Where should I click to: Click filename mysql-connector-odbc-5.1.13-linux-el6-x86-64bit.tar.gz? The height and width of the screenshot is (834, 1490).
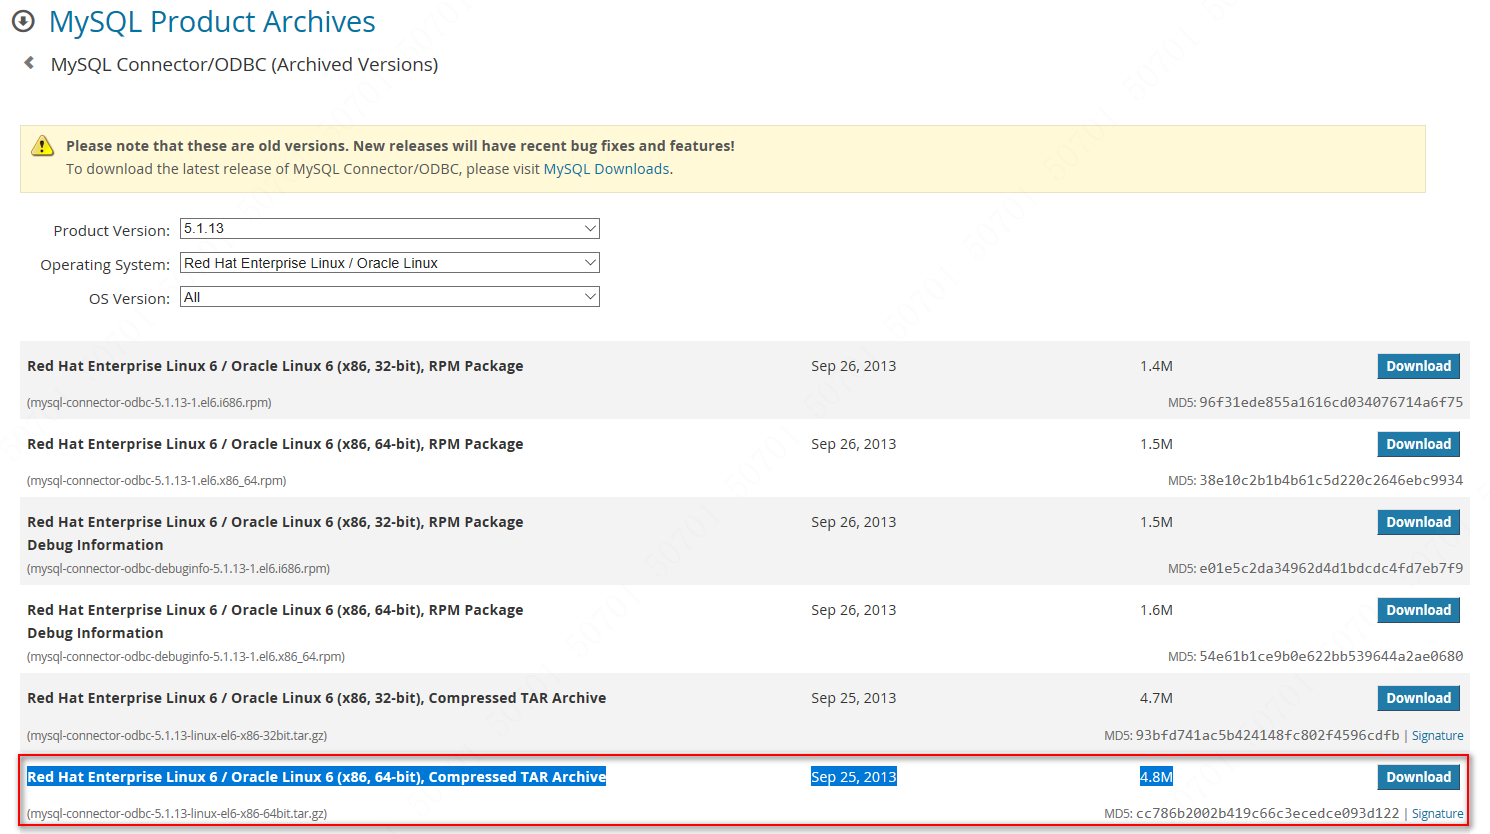point(177,814)
